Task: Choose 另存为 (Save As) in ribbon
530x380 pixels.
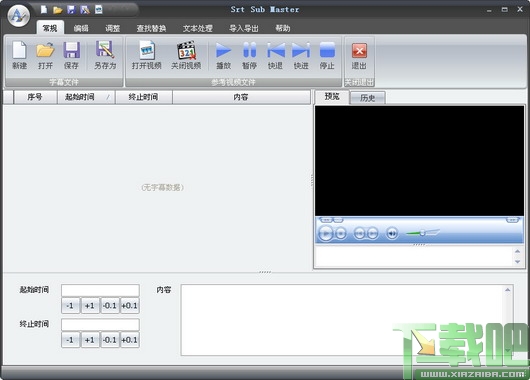Action: 105,55
